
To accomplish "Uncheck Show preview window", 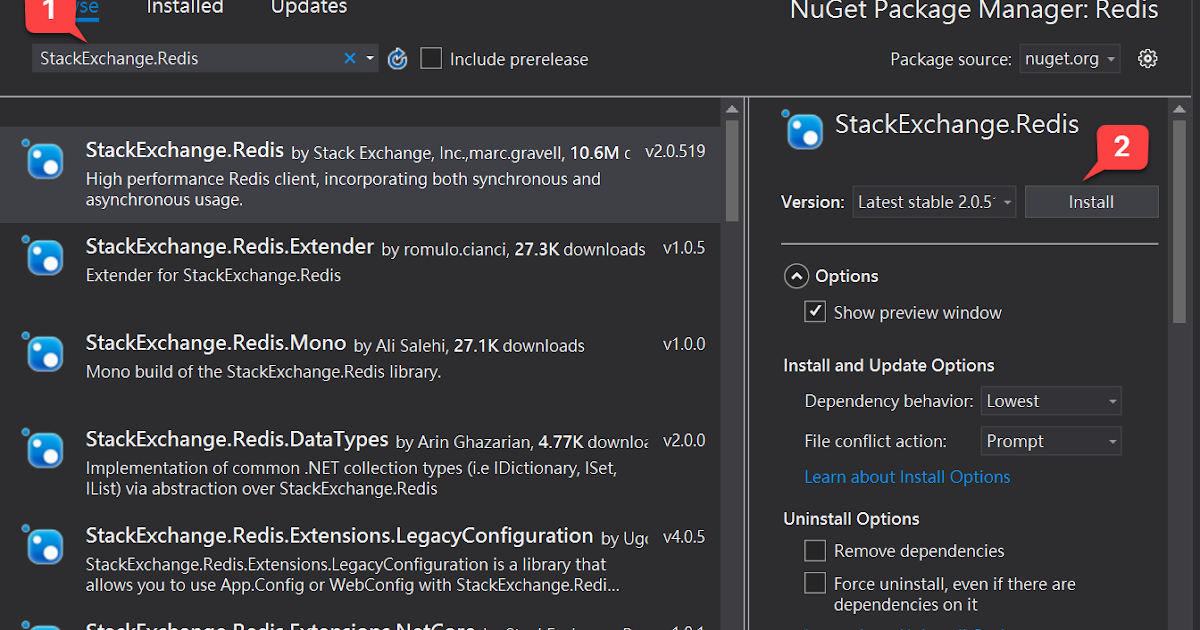I will coord(815,311).
